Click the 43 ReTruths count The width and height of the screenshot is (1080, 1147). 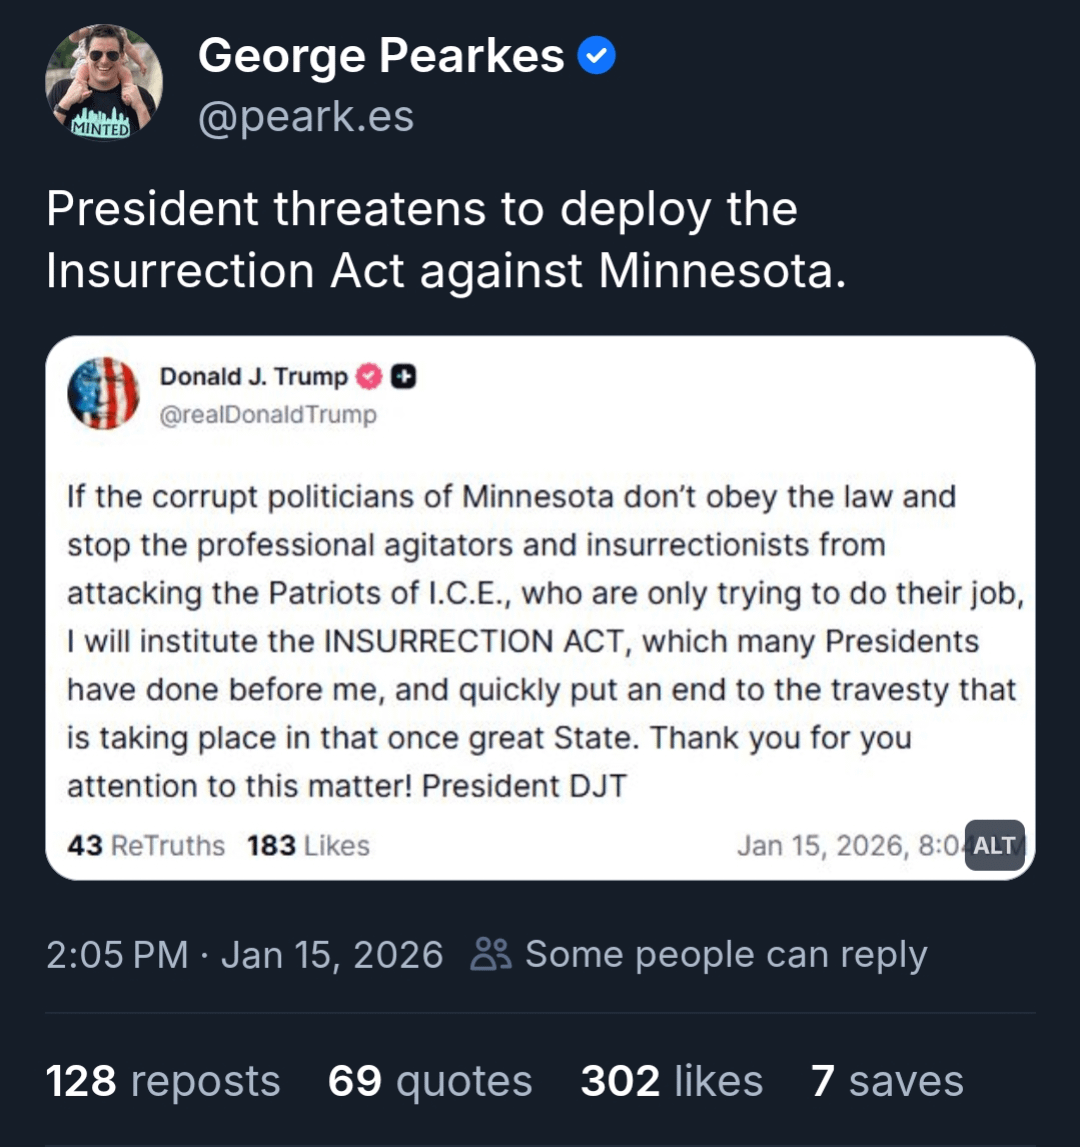[146, 846]
